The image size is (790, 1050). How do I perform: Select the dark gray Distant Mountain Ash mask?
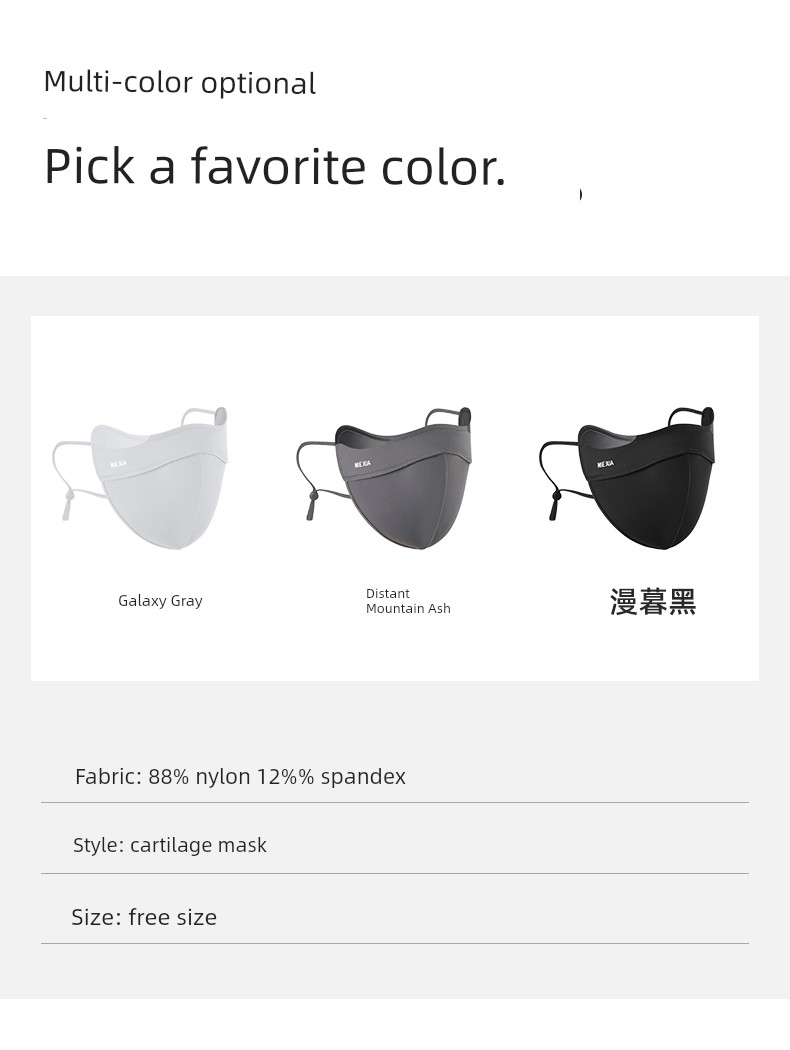coord(384,477)
